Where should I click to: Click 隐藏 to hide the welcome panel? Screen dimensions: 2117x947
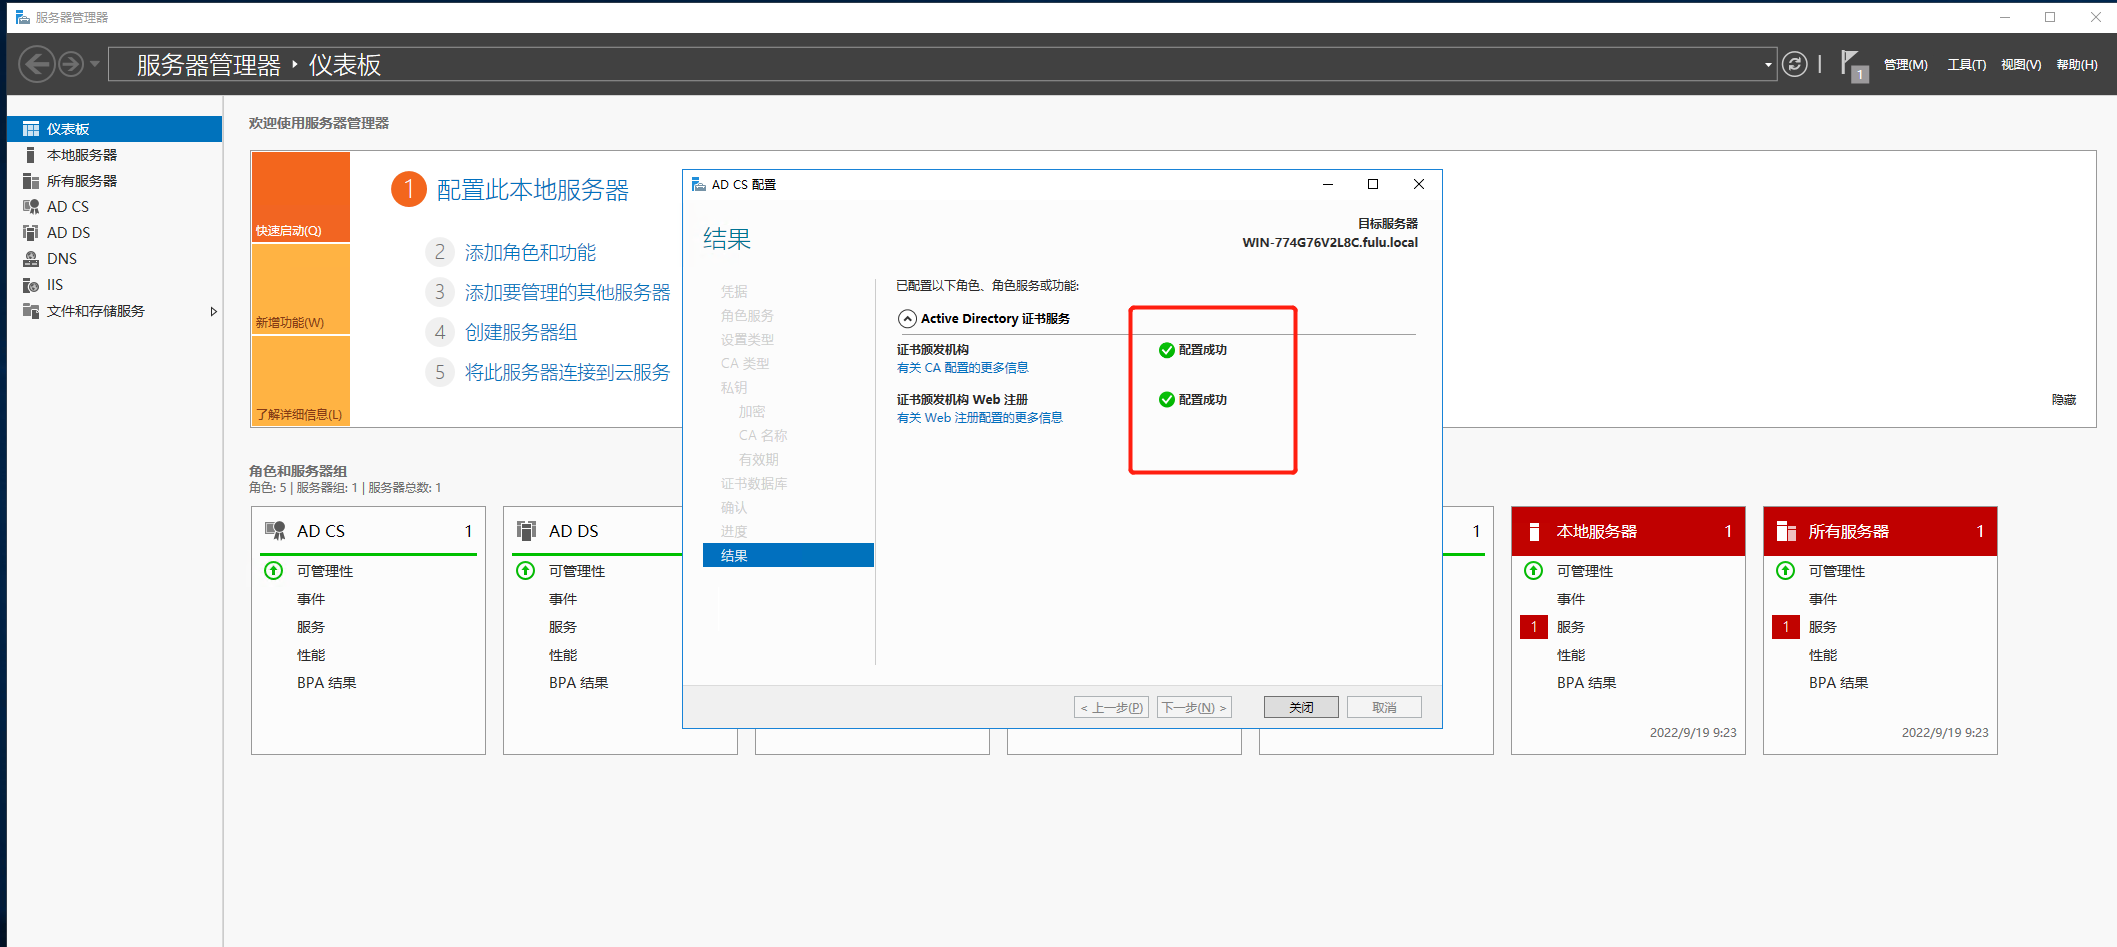click(2064, 399)
